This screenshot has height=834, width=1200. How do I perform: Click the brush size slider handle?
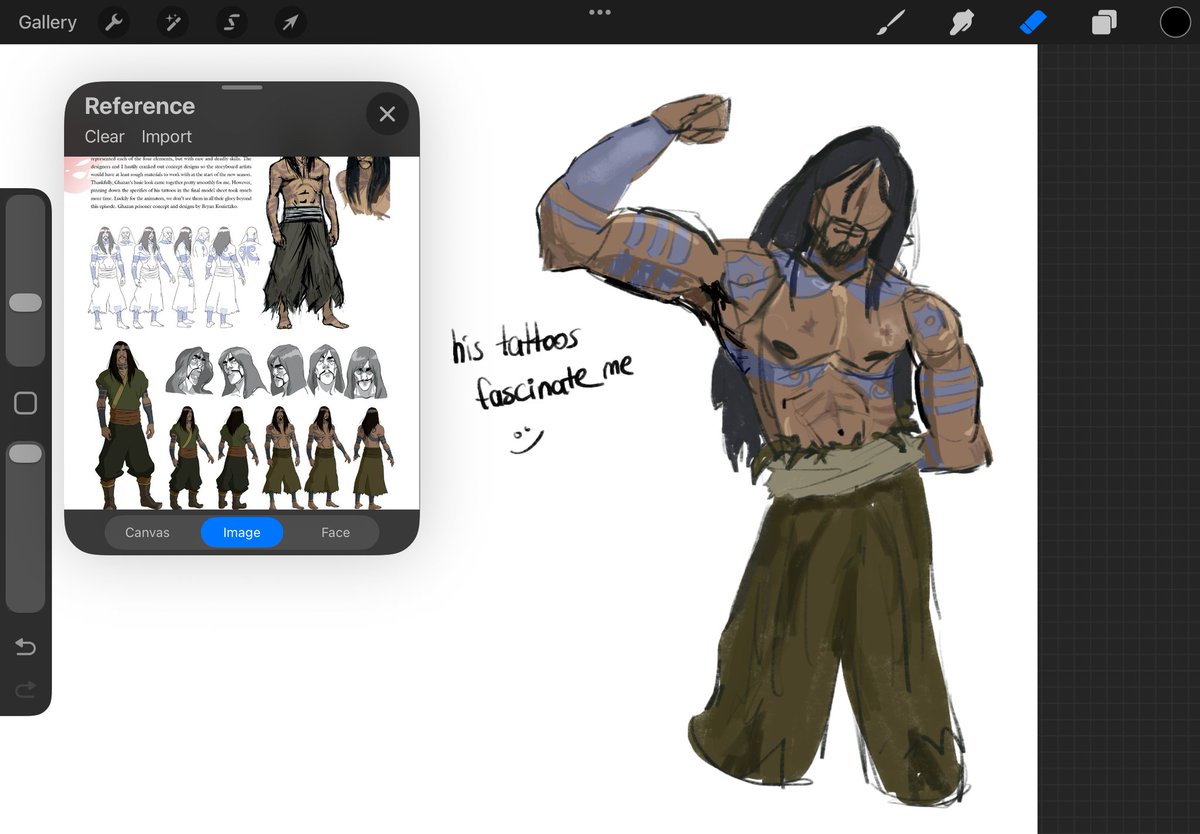[x=25, y=303]
